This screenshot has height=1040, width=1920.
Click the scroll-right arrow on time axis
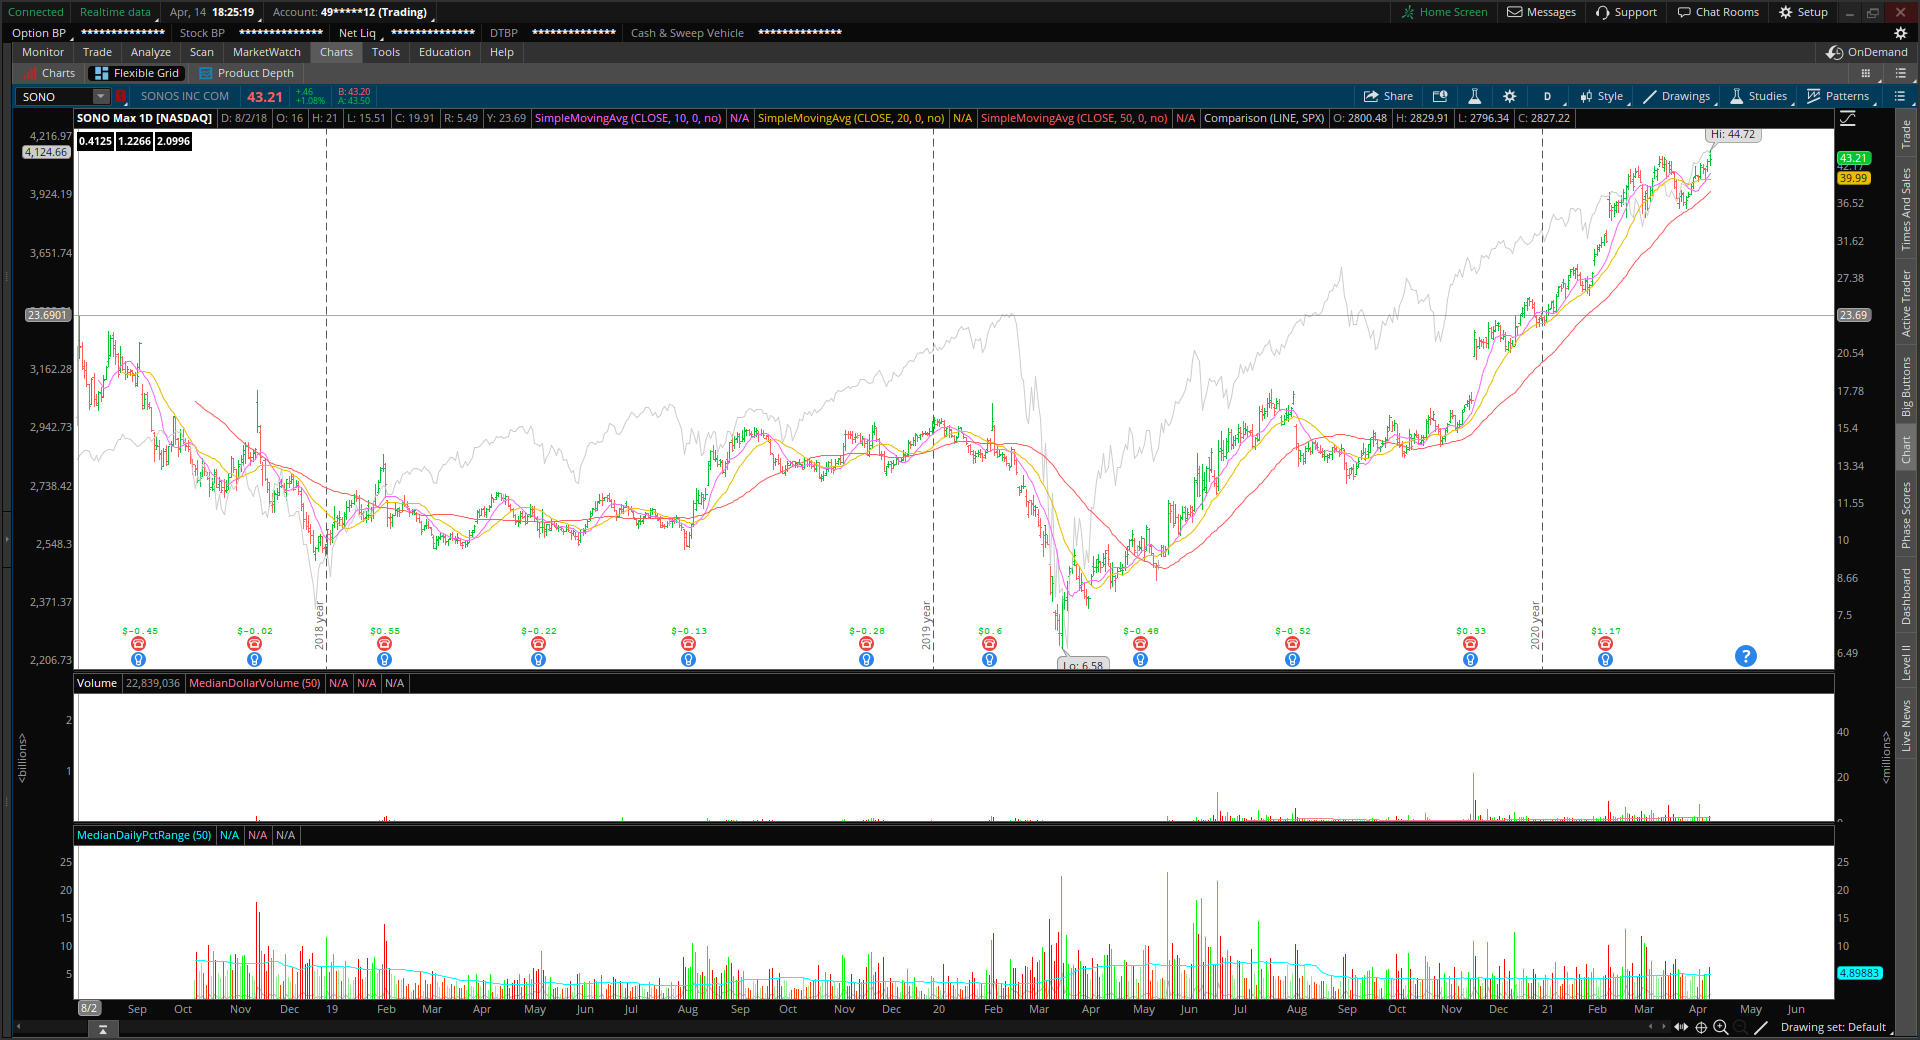point(1664,1027)
